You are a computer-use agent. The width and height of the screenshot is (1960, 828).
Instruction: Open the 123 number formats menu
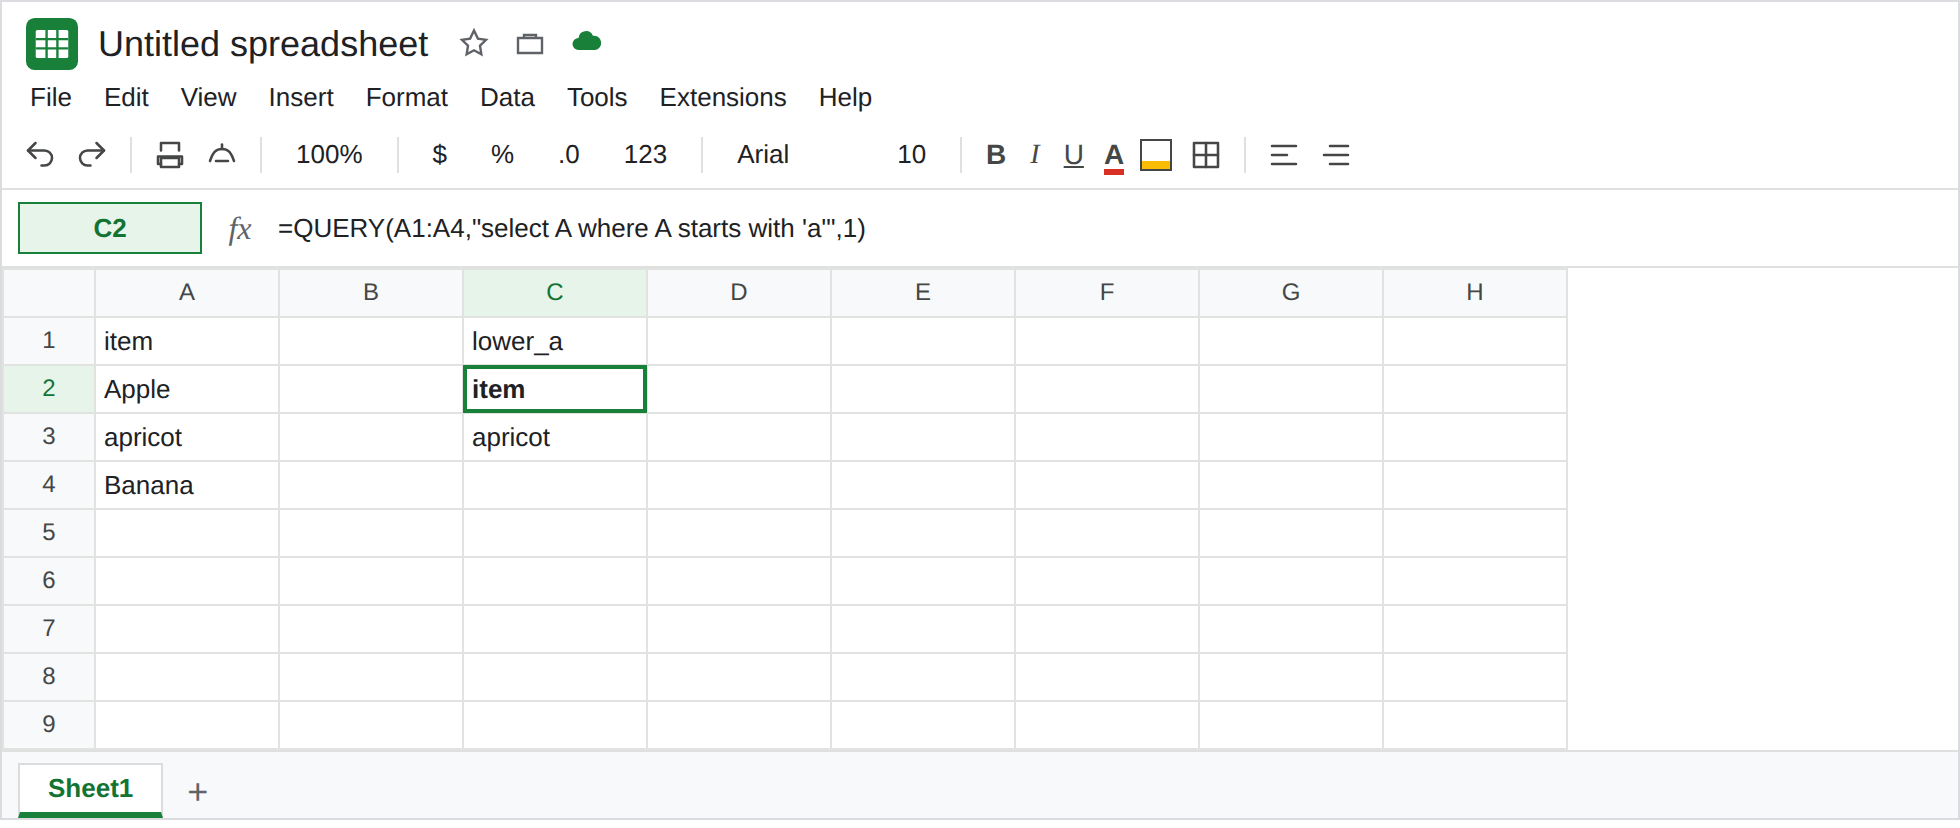pyautogui.click(x=645, y=155)
